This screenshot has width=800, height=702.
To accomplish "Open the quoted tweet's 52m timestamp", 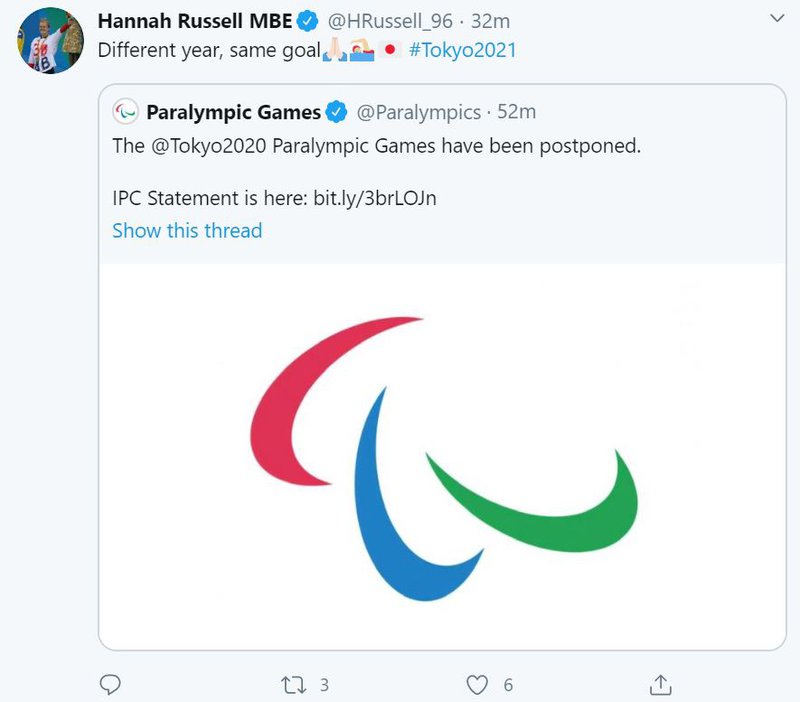I will (516, 111).
